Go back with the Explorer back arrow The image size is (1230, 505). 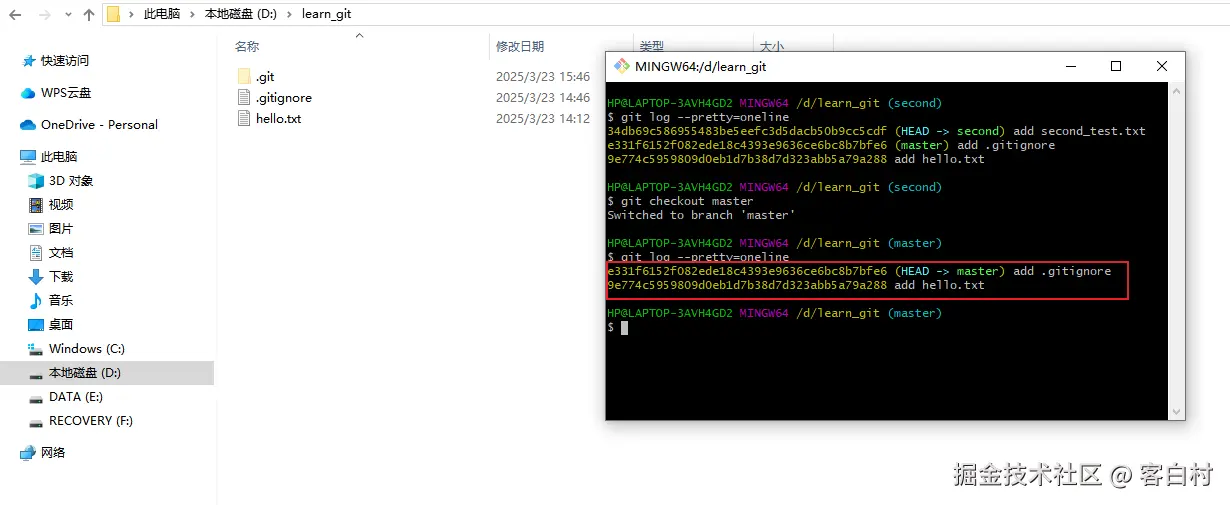[x=15, y=15]
